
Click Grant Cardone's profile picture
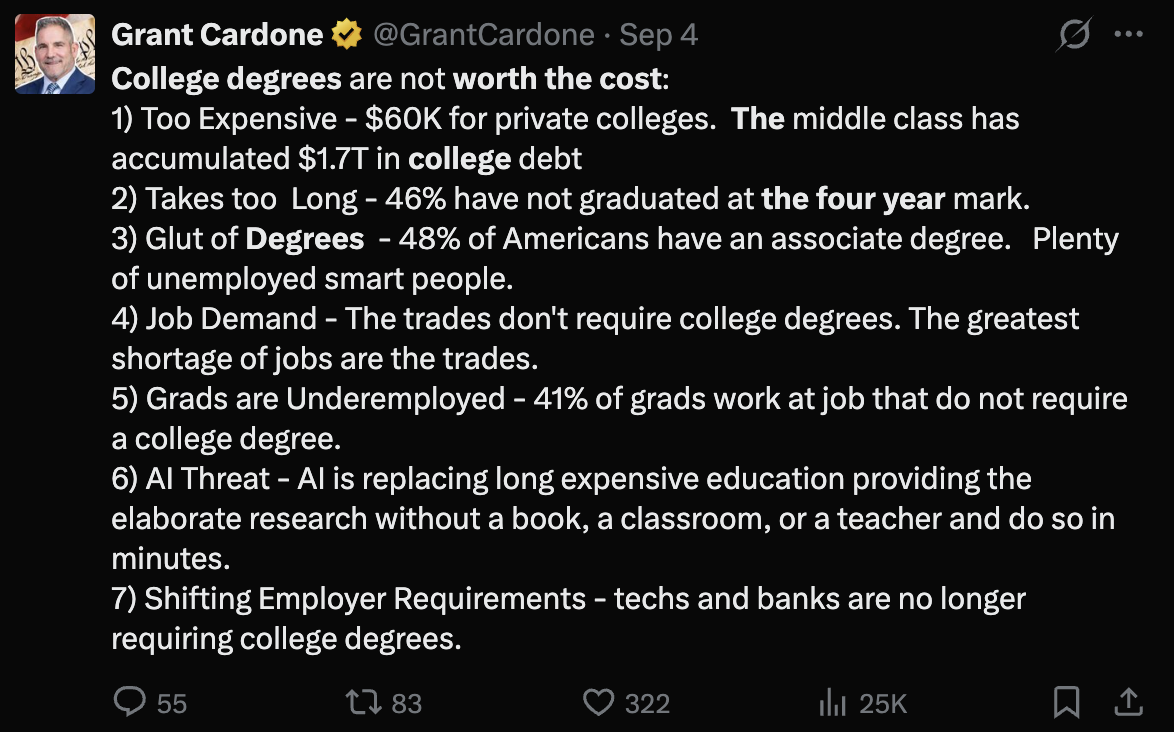pos(55,54)
